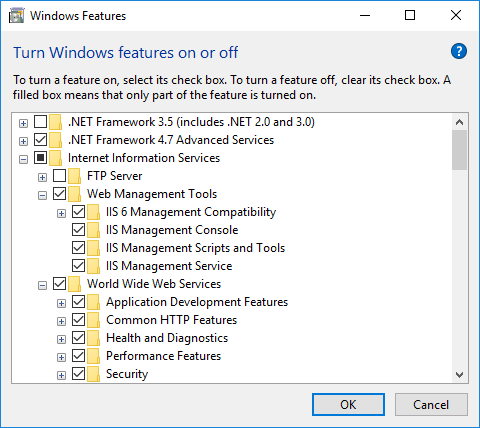Screen dimensions: 480x428
Task: Select the 'World Wide Web Services' label
Action: tap(154, 284)
